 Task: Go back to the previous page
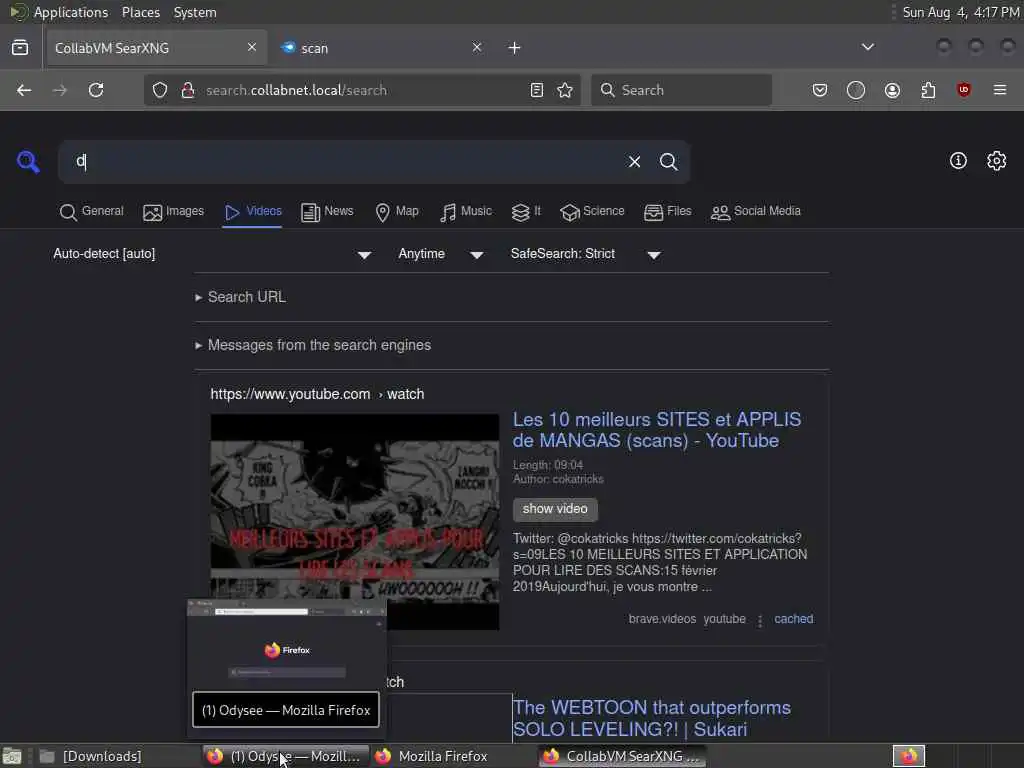pyautogui.click(x=24, y=90)
